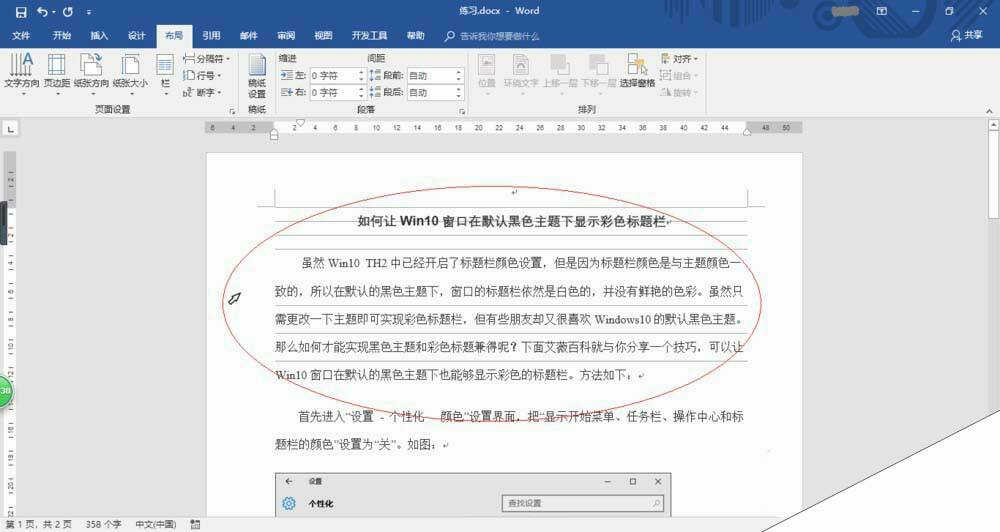Click the 段后 spacing after field

[x=431, y=92]
